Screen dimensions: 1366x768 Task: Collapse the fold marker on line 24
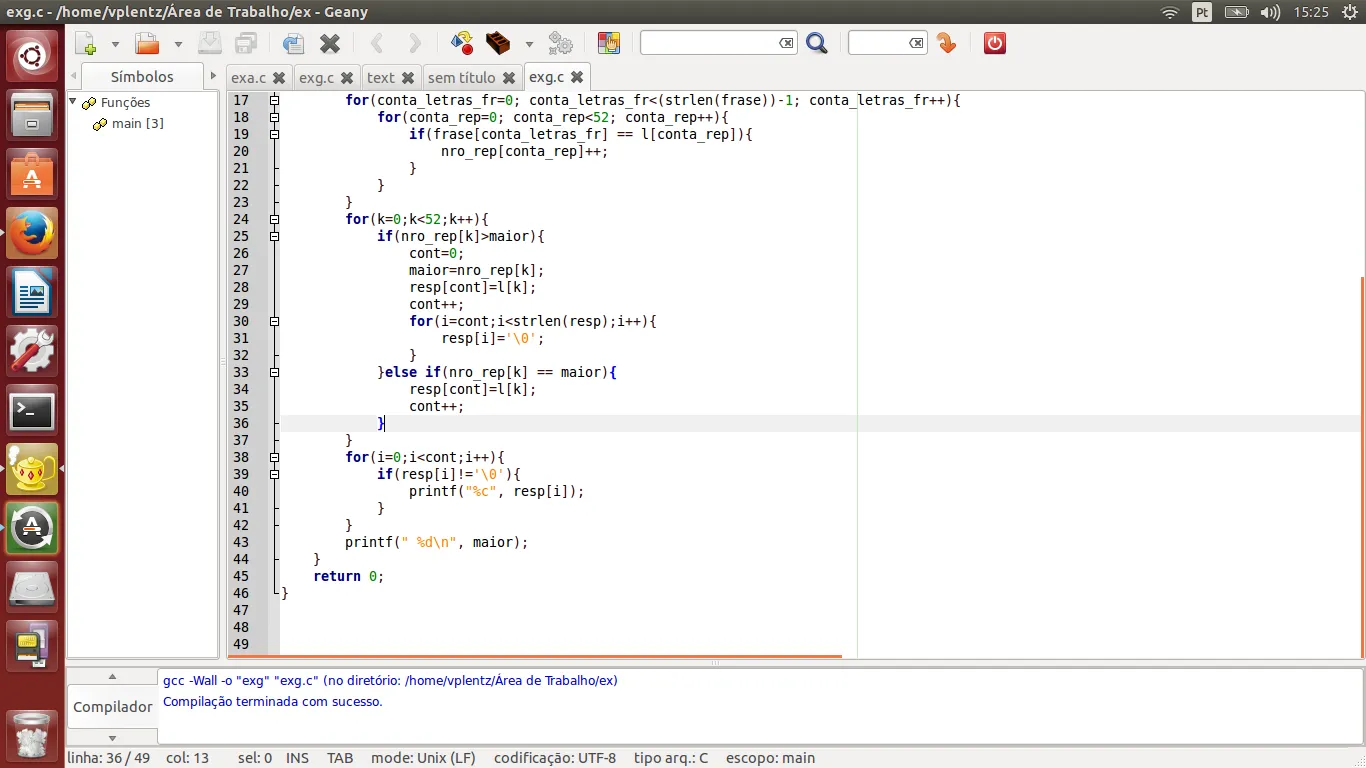coord(274,219)
